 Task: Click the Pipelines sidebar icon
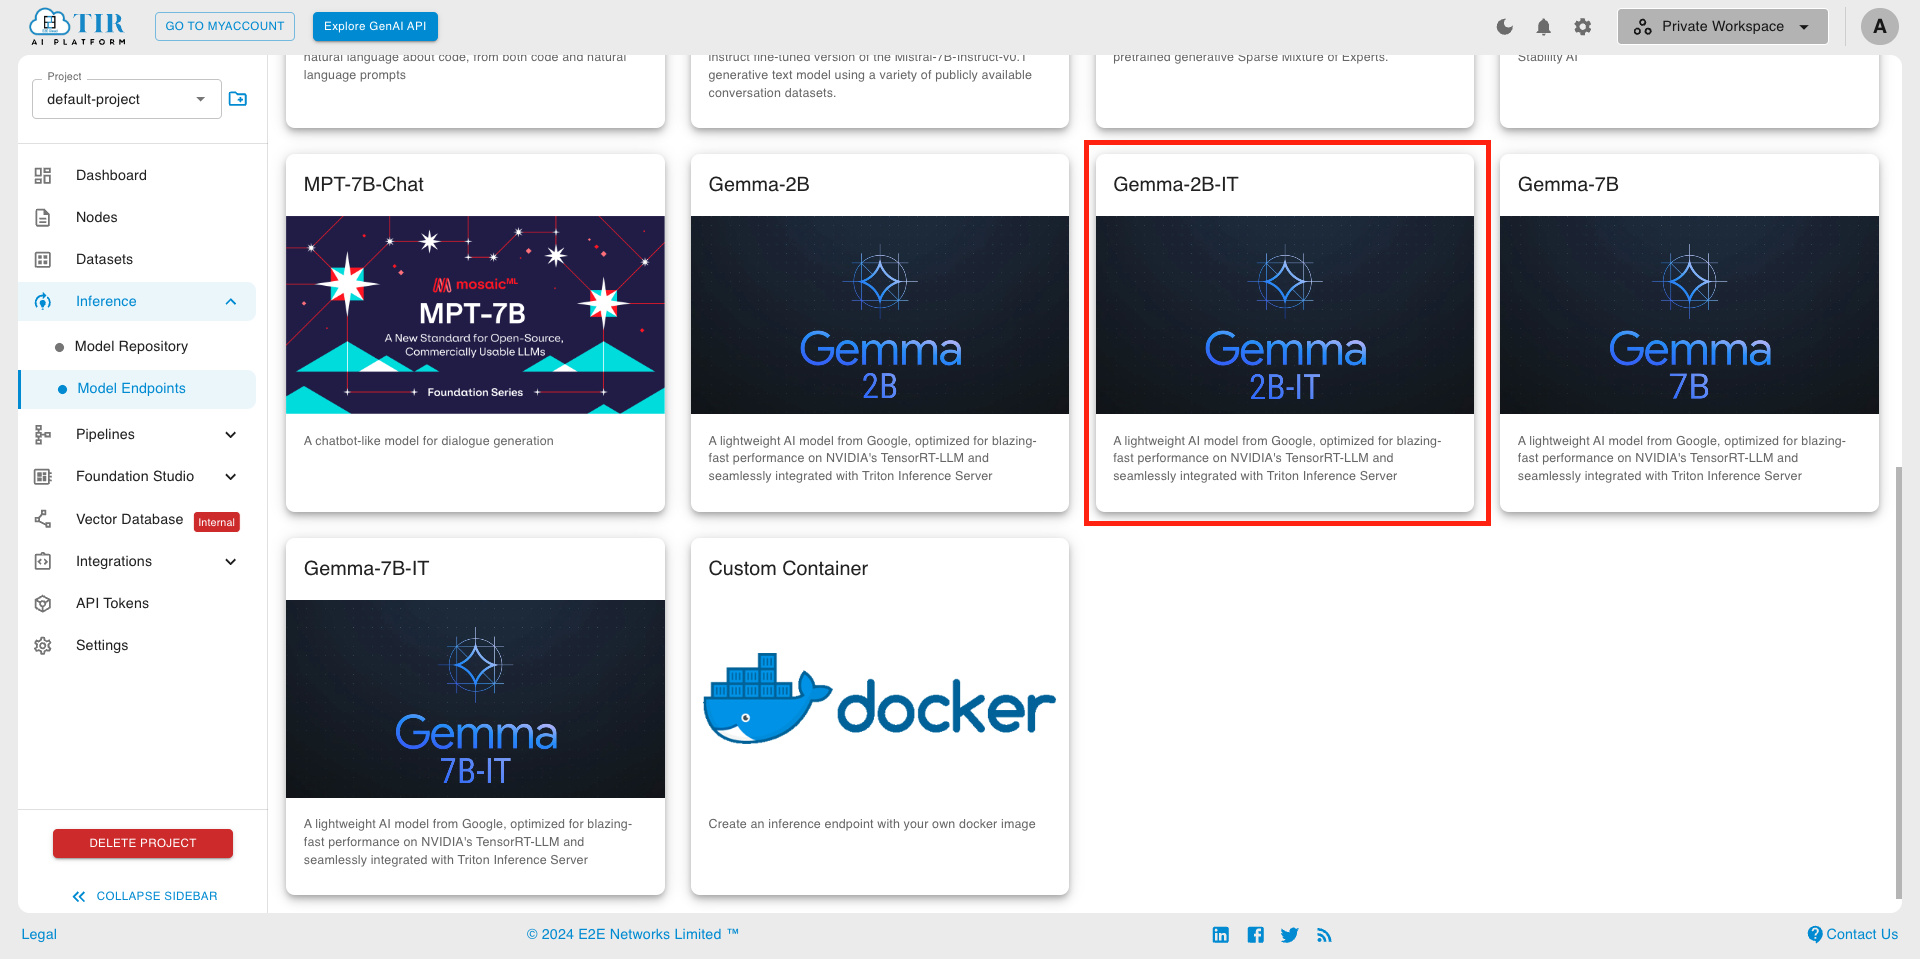[43, 435]
